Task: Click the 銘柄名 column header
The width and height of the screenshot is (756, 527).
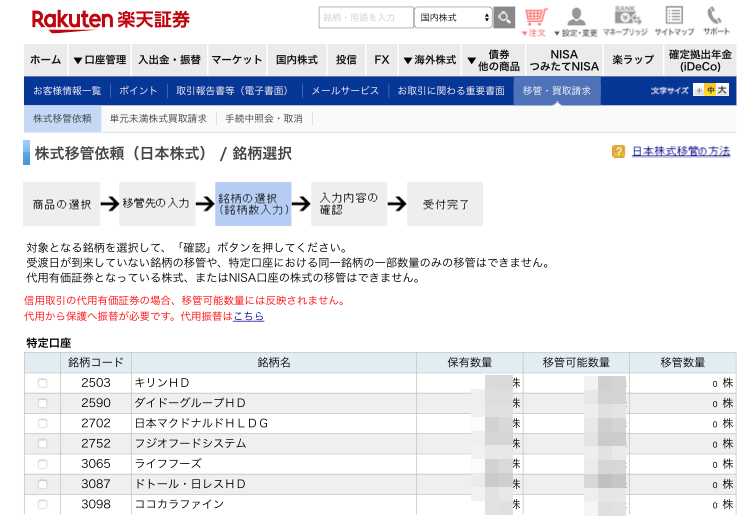Action: pos(274,363)
